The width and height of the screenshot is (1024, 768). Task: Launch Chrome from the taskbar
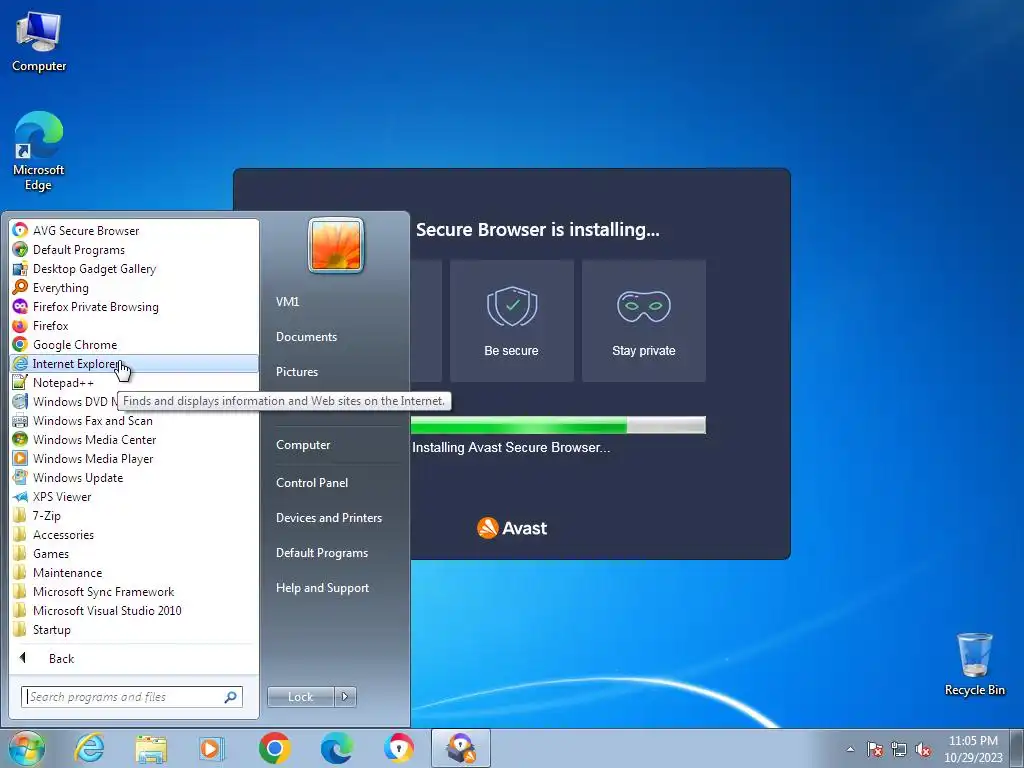[x=274, y=748]
